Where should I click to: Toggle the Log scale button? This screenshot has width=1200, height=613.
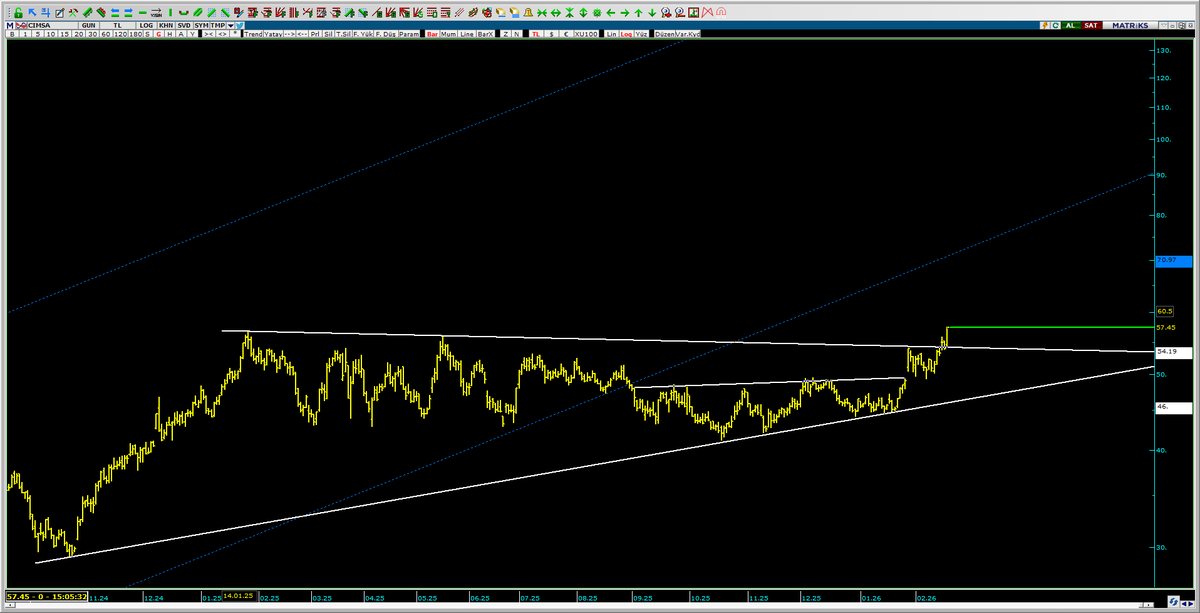[x=626, y=33]
